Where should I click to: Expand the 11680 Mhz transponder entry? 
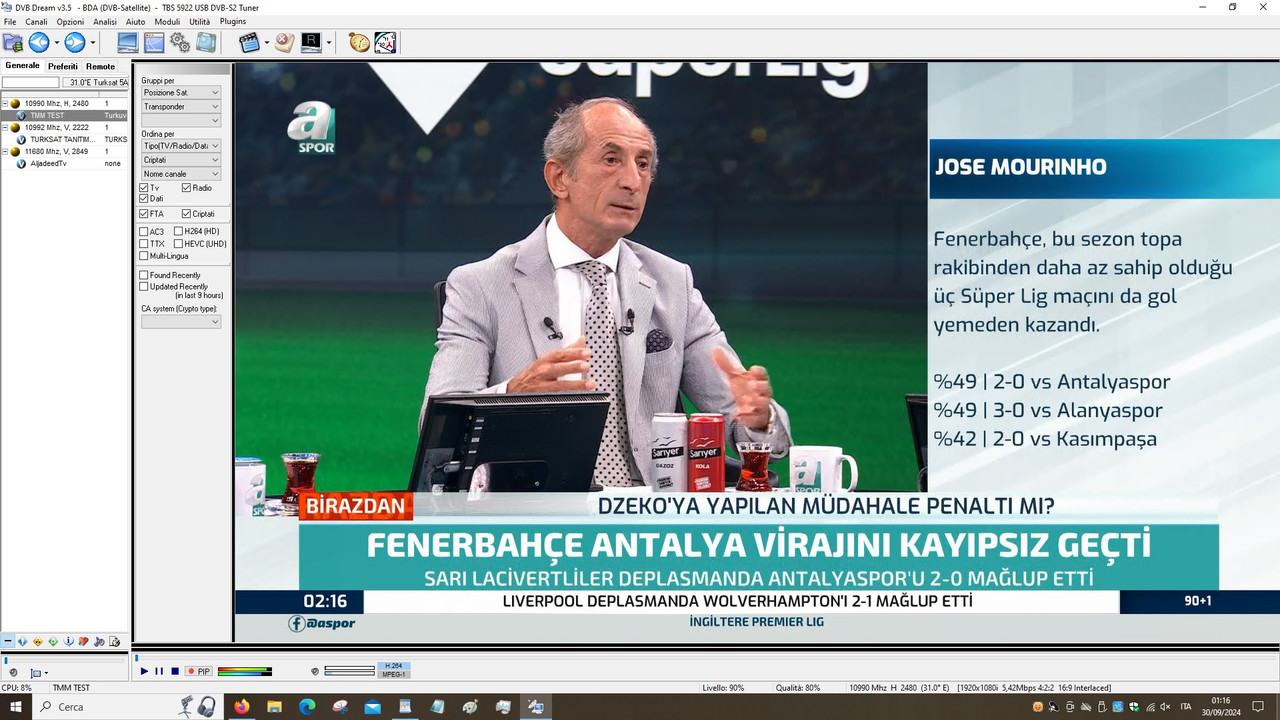click(x=6, y=151)
